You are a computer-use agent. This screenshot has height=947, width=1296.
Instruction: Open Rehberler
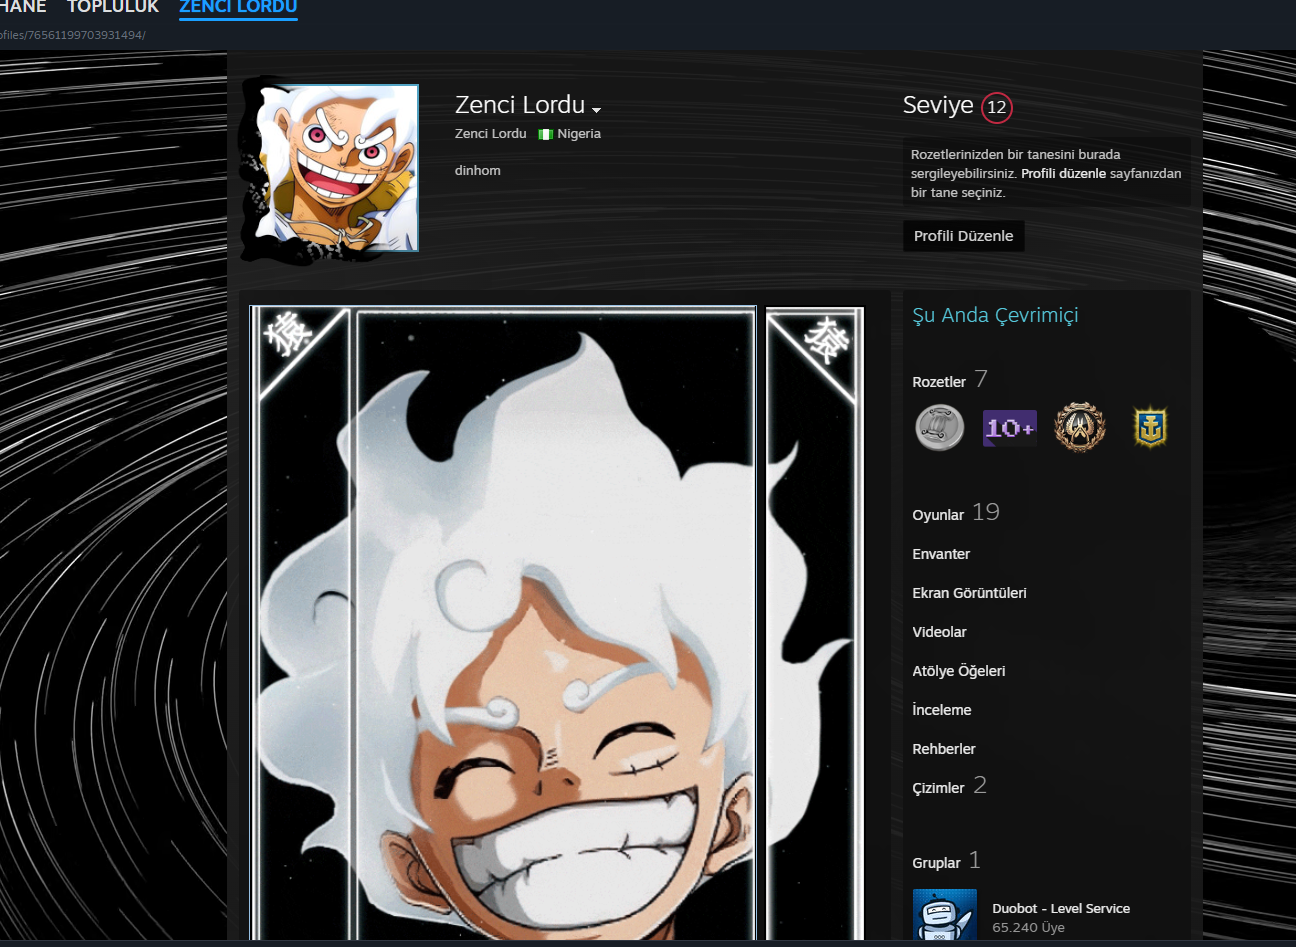pos(944,749)
